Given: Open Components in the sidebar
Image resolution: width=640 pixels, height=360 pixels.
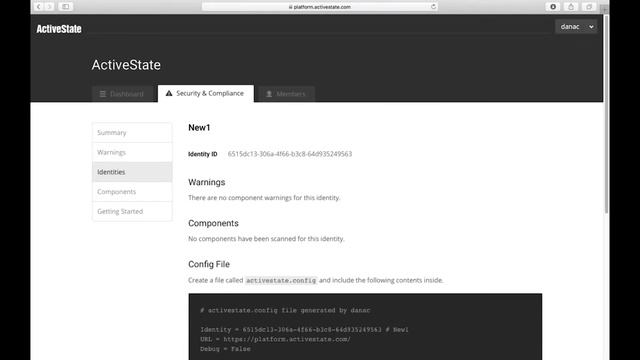Looking at the screenshot, I should (132, 191).
